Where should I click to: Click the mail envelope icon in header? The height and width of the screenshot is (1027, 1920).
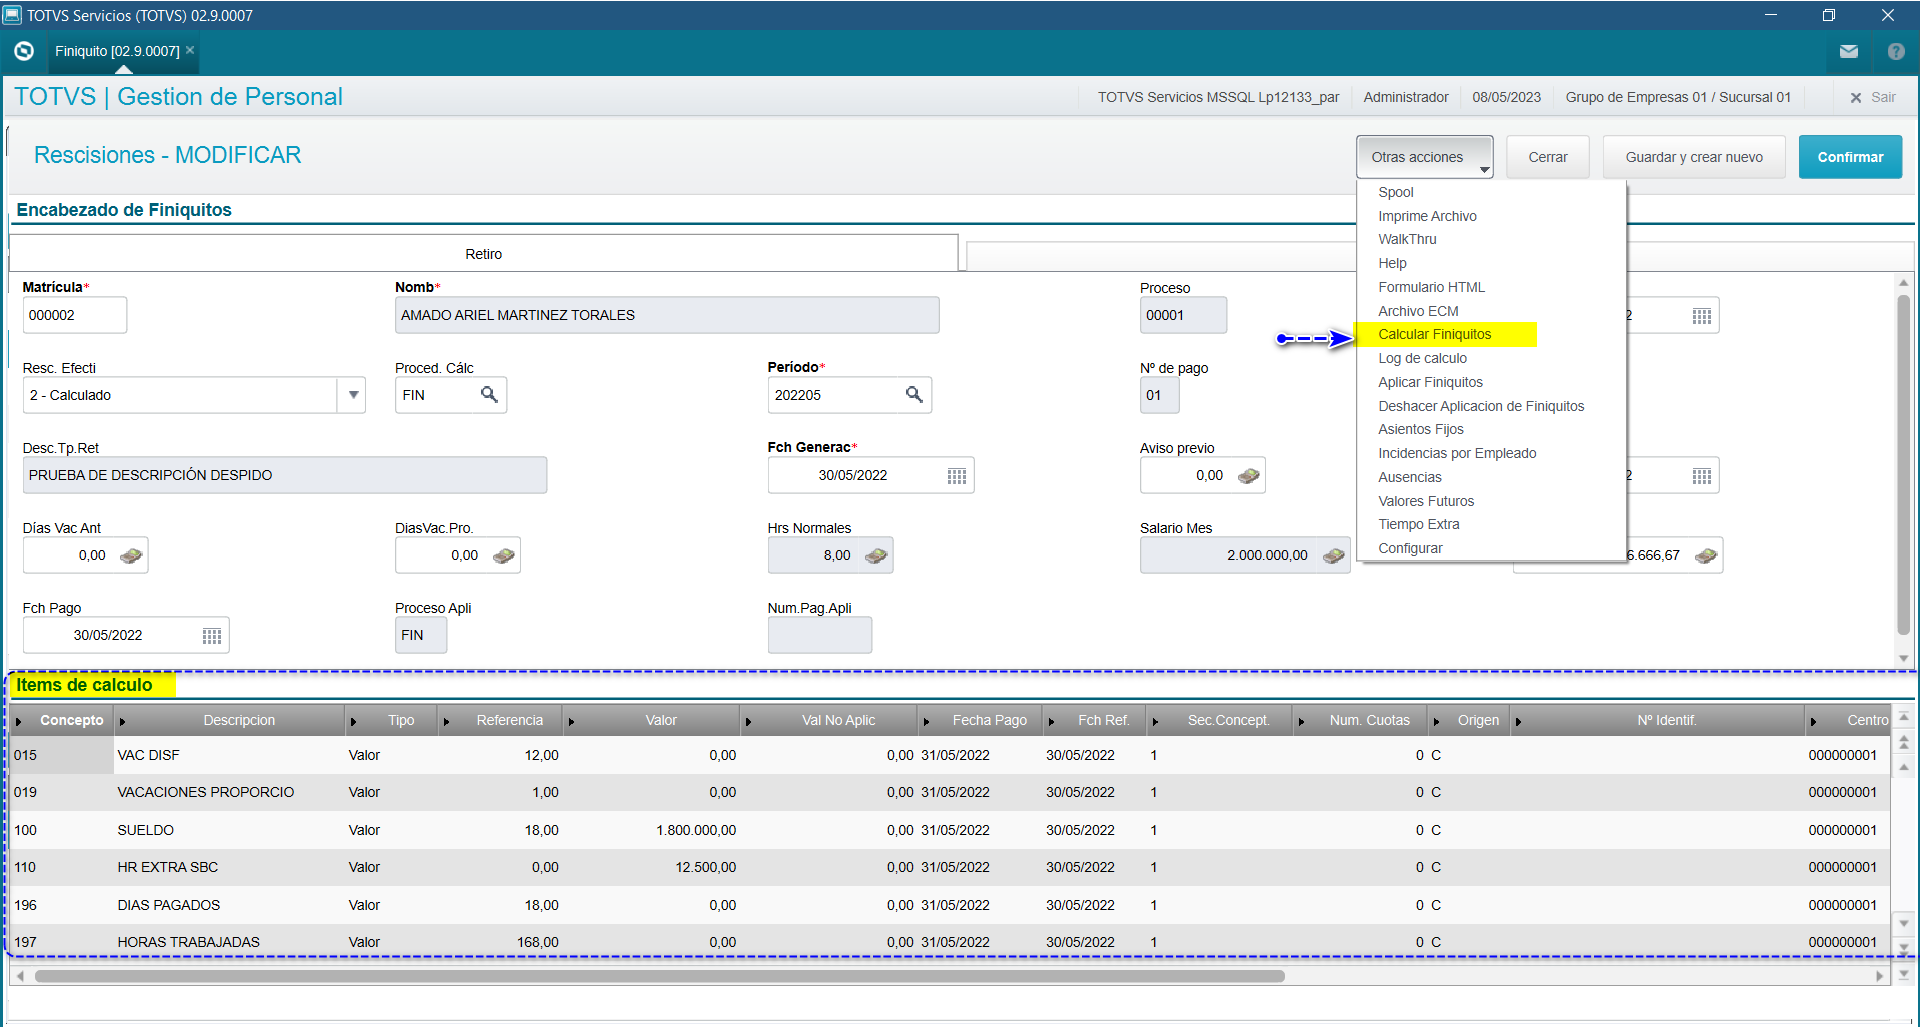point(1848,51)
